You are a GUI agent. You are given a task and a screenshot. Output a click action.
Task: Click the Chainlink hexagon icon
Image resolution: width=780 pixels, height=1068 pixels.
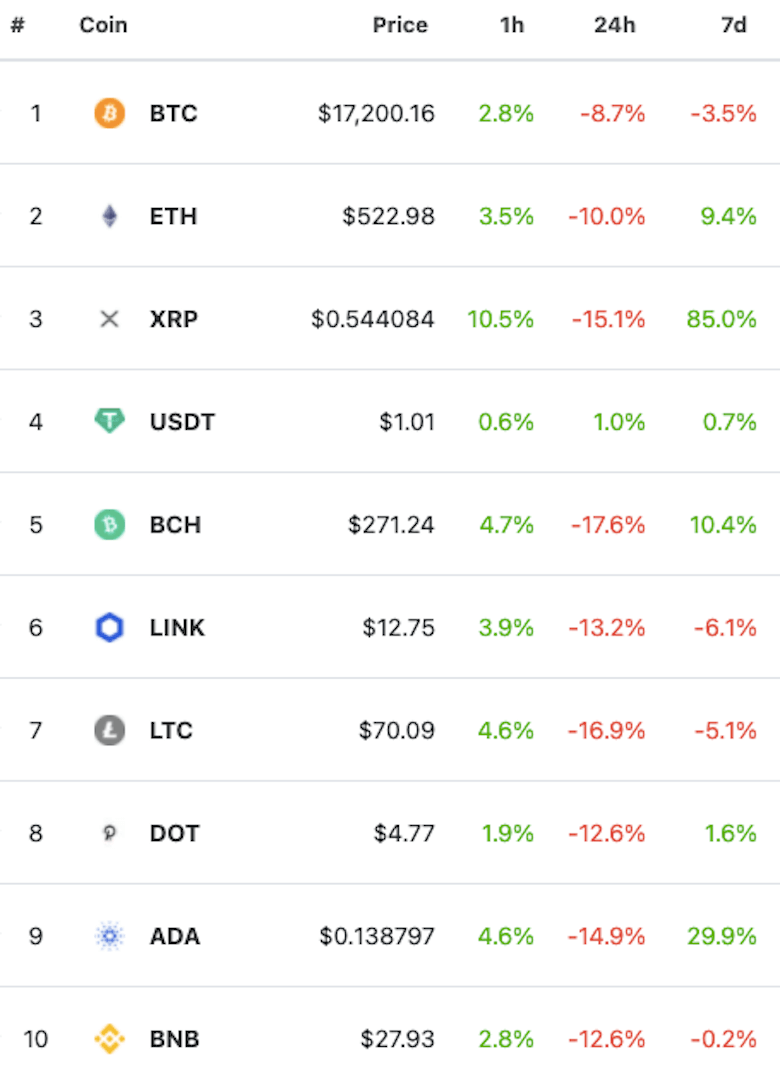(x=109, y=628)
